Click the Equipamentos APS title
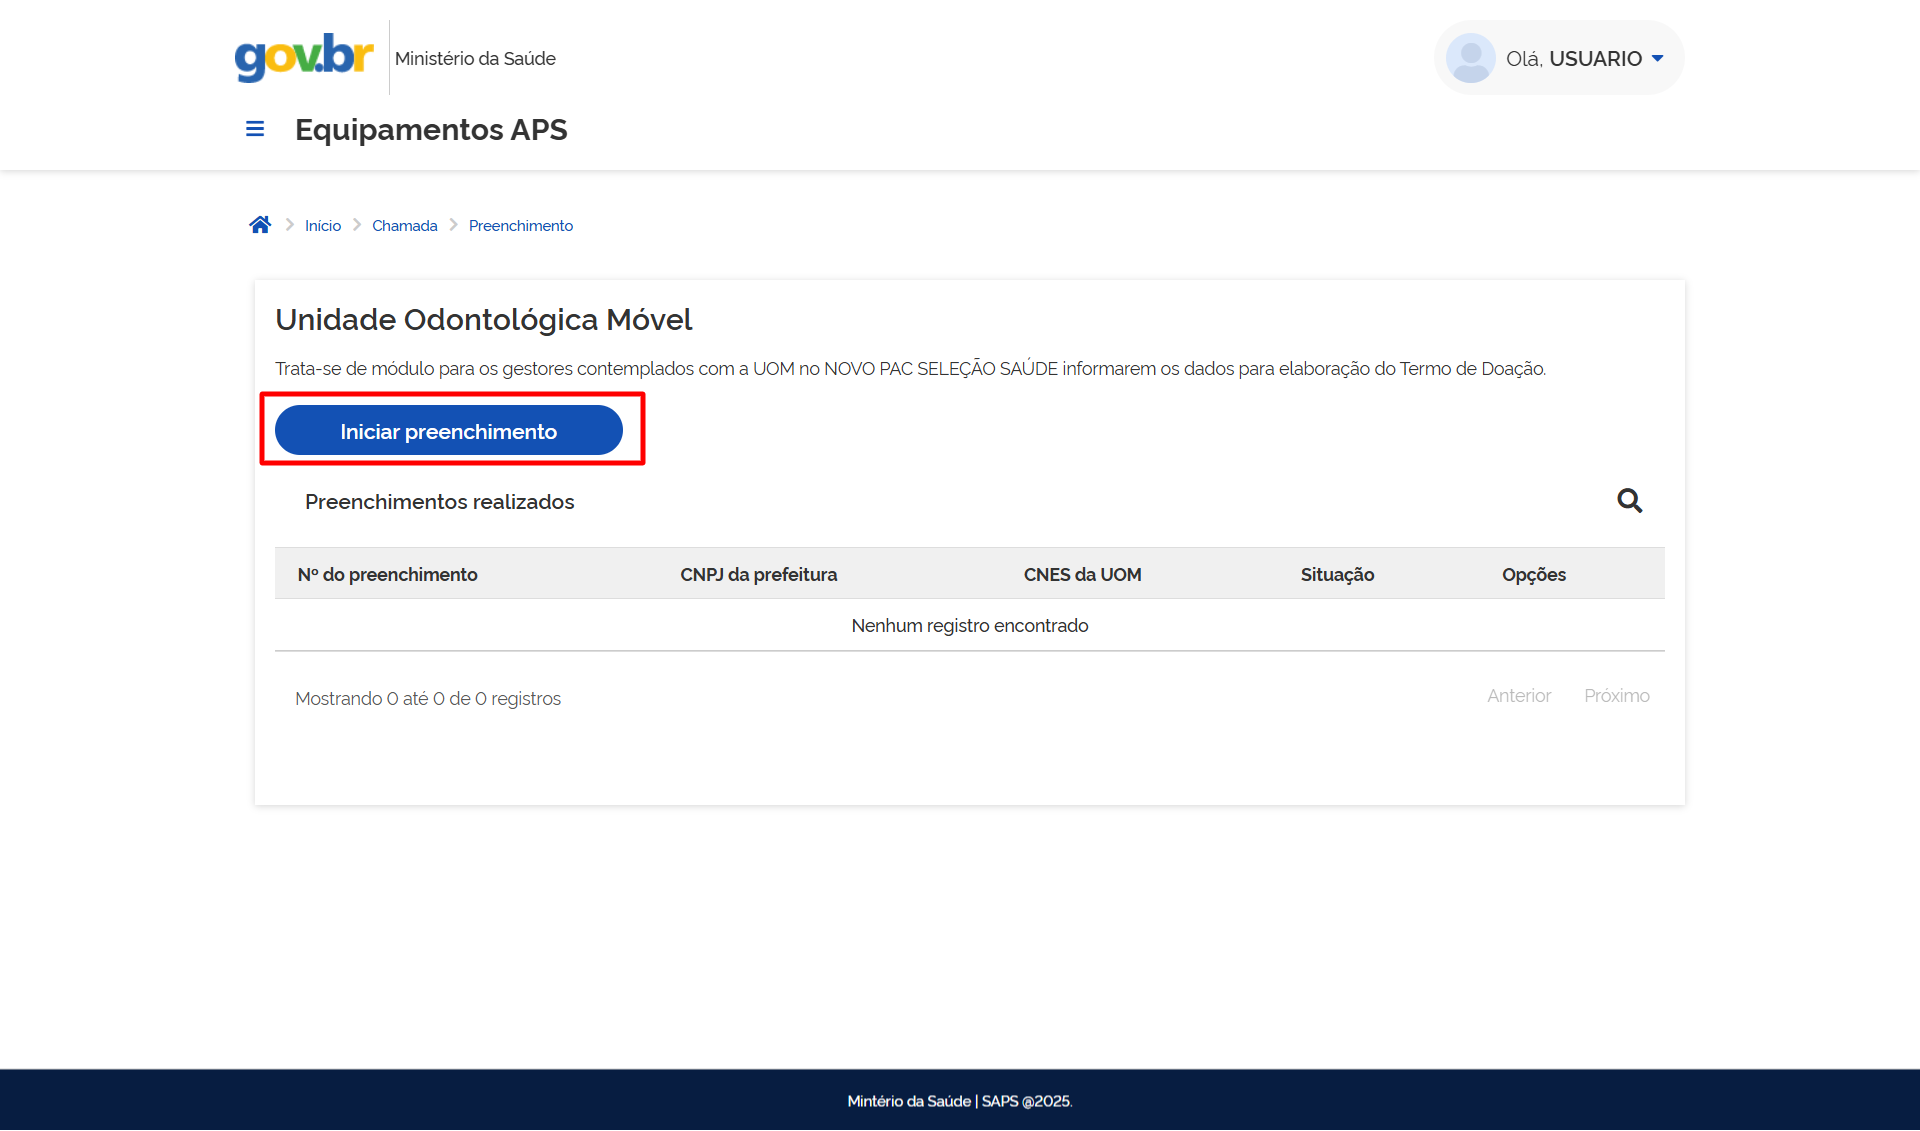1920x1131 pixels. (x=431, y=130)
